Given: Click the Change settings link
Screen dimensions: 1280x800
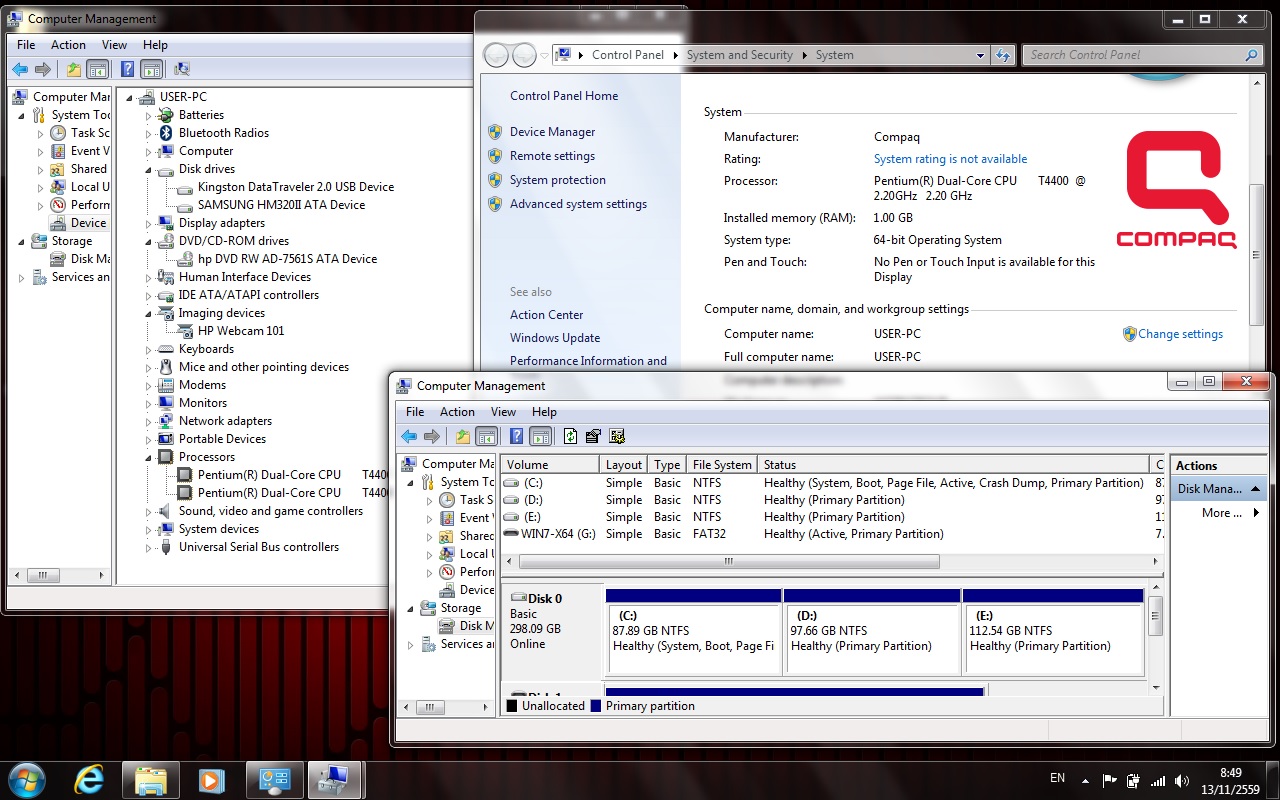Looking at the screenshot, I should [1180, 334].
